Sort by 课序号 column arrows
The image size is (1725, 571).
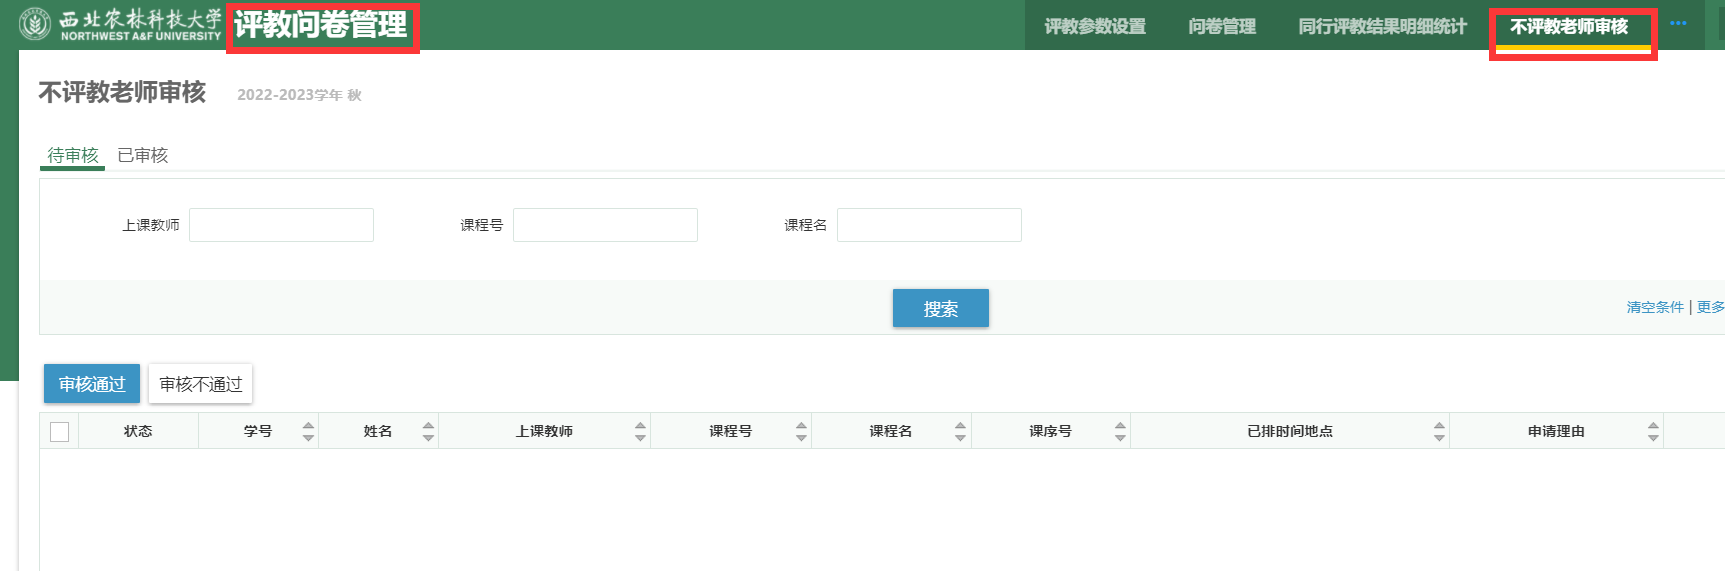click(x=1120, y=431)
